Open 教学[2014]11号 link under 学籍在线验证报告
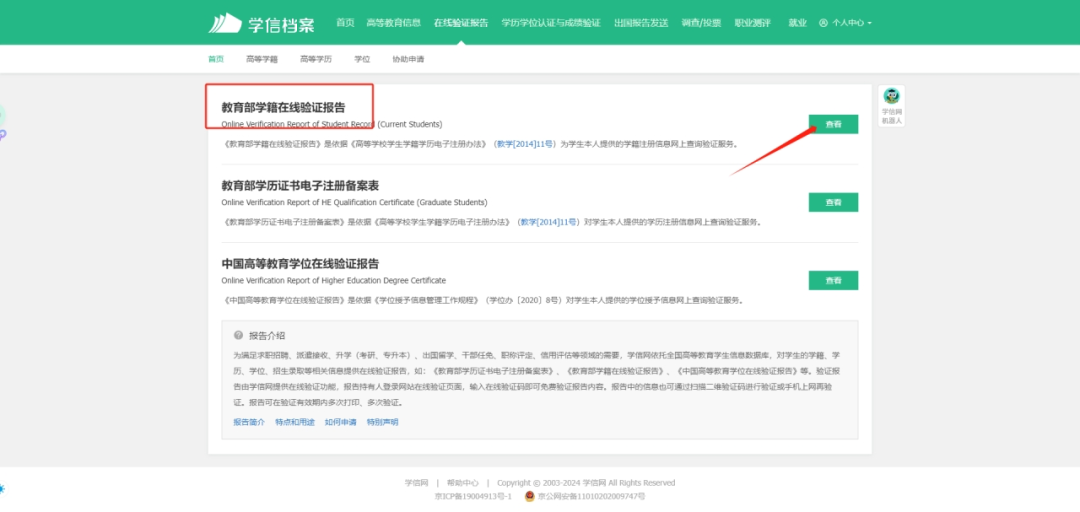Viewport: 1080px width, 512px height. (x=525, y=144)
